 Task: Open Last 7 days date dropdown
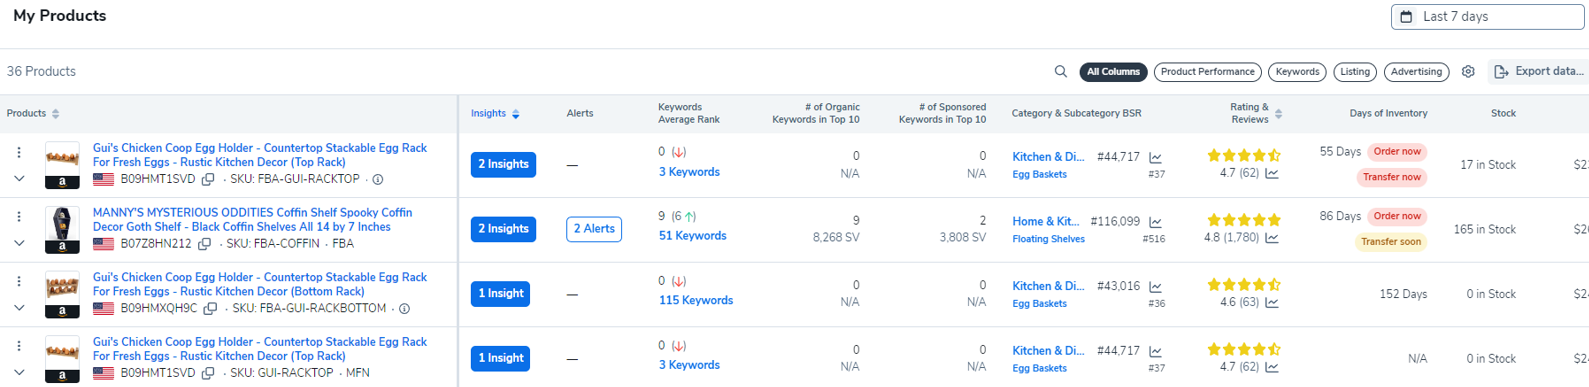coord(1487,17)
